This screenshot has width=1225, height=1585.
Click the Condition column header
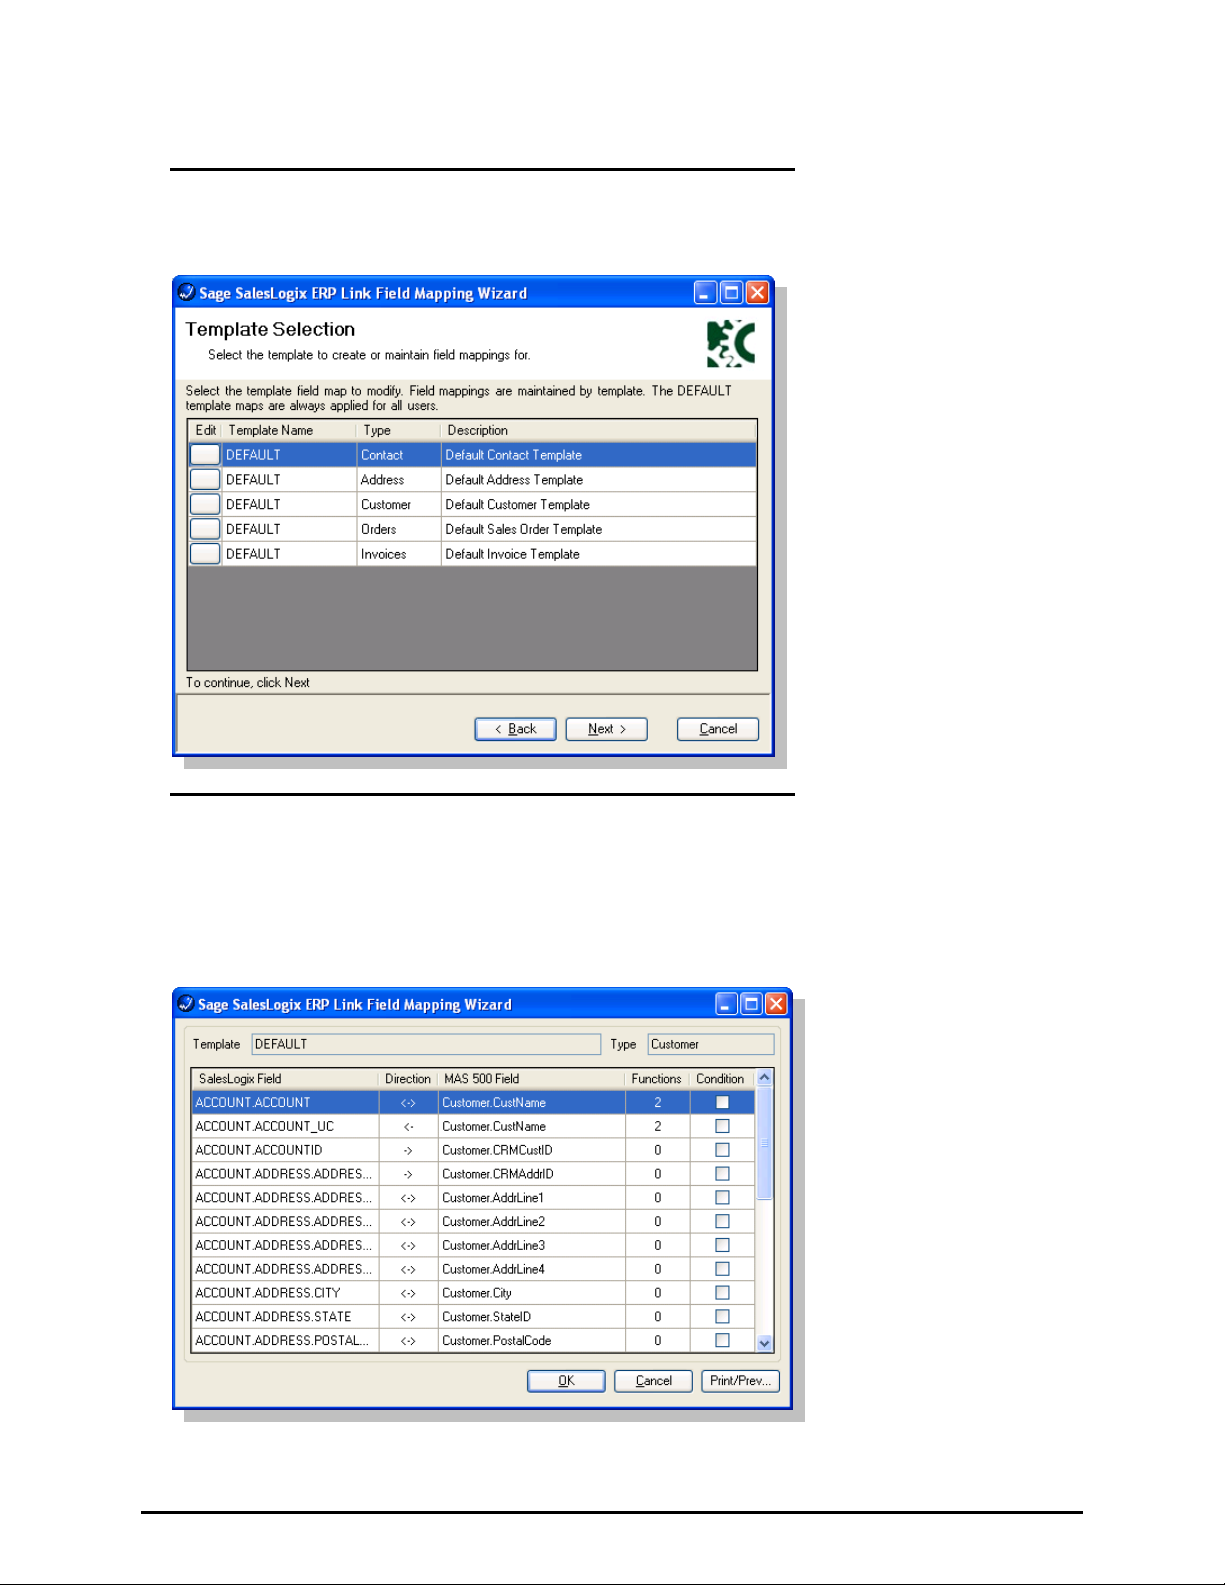click(721, 1079)
